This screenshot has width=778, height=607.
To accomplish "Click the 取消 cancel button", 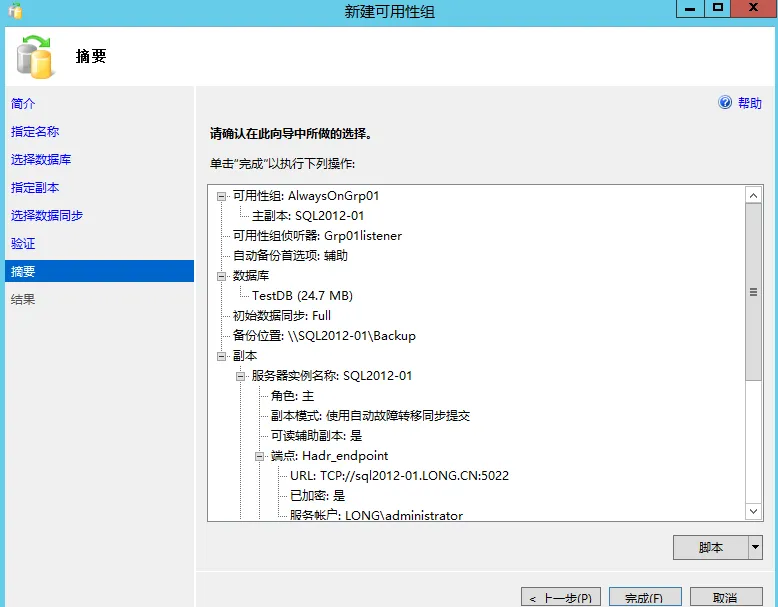I will pyautogui.click(x=726, y=597).
